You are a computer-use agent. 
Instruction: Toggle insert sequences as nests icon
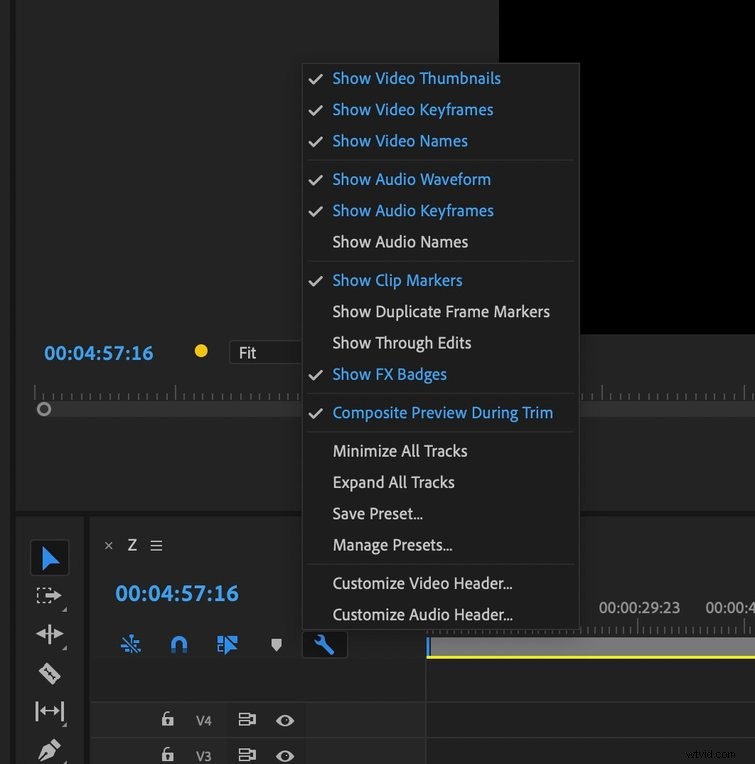coord(131,644)
